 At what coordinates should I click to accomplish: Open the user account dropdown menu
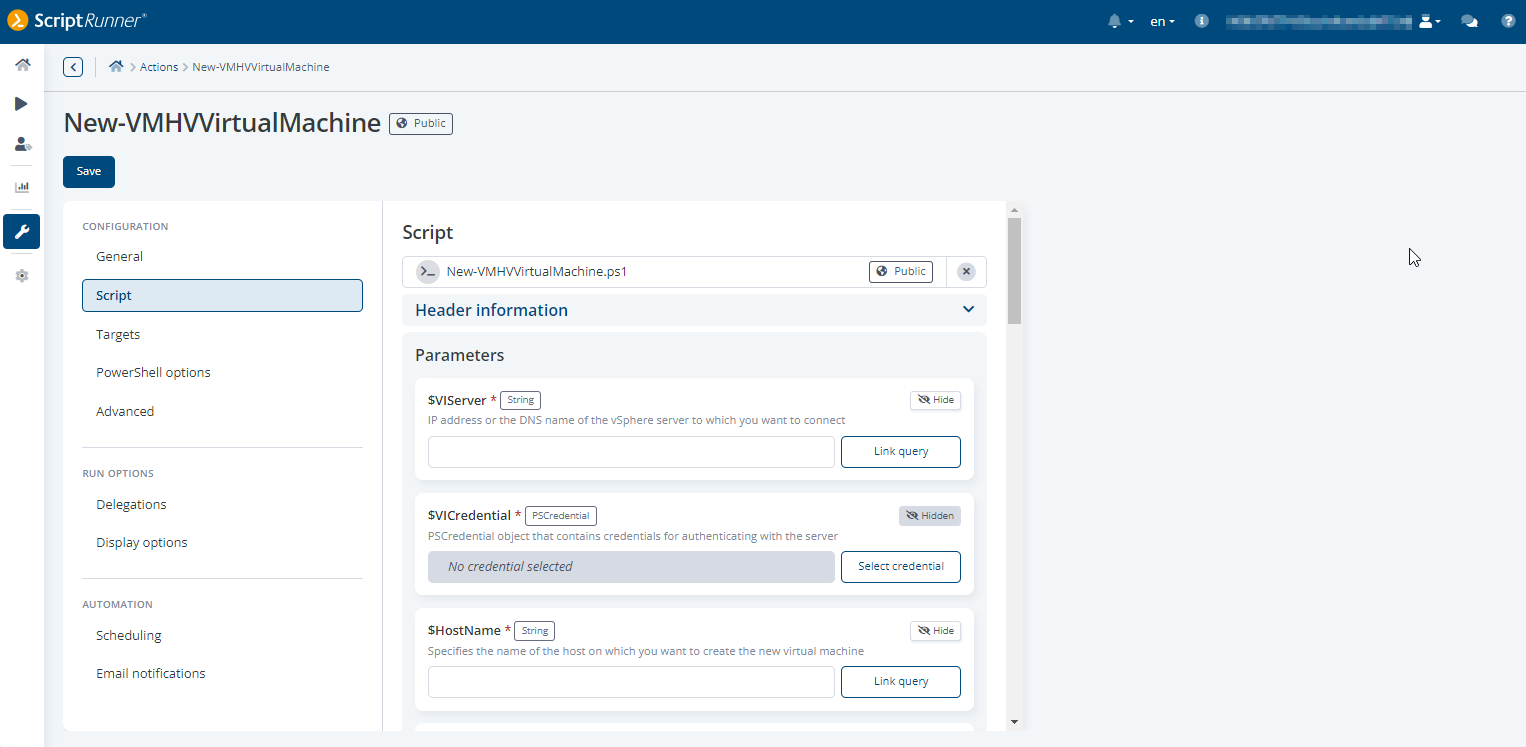(1429, 21)
